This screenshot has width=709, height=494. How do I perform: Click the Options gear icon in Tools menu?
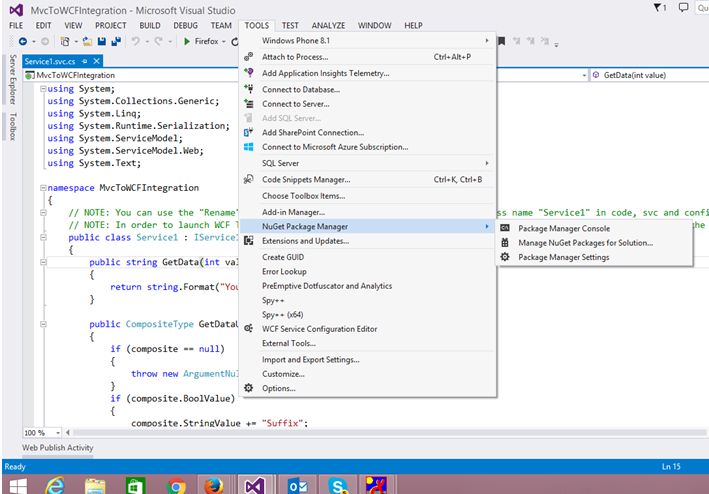pyautogui.click(x=249, y=388)
